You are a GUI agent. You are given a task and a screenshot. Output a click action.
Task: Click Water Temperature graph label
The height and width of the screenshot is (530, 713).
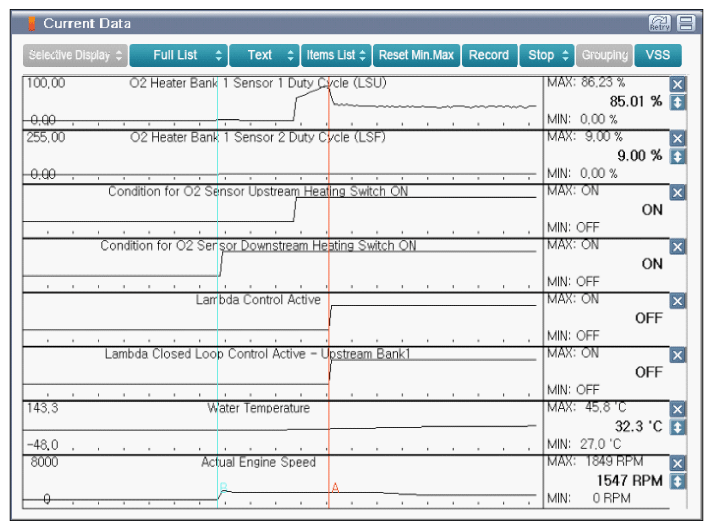coord(258,408)
